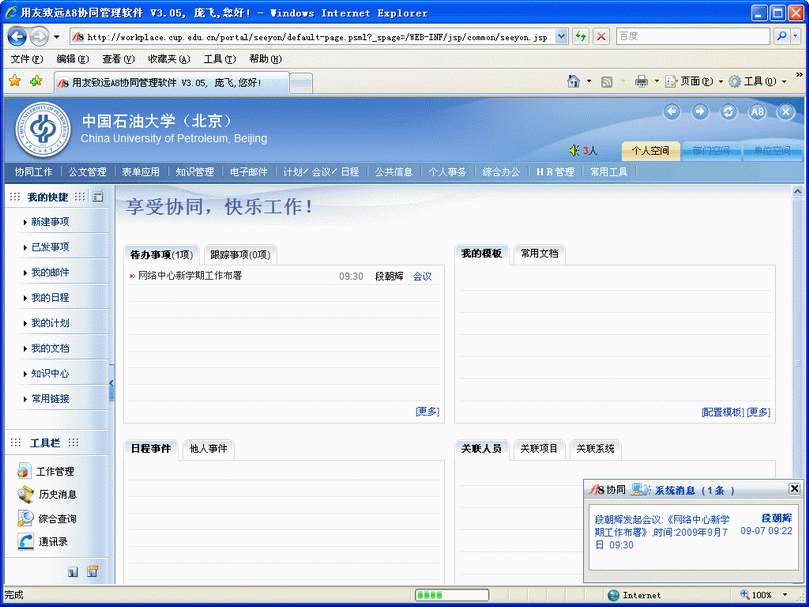The image size is (809, 607).
Task: Open 工作管理 in the toolbar panel
Action: 55,471
